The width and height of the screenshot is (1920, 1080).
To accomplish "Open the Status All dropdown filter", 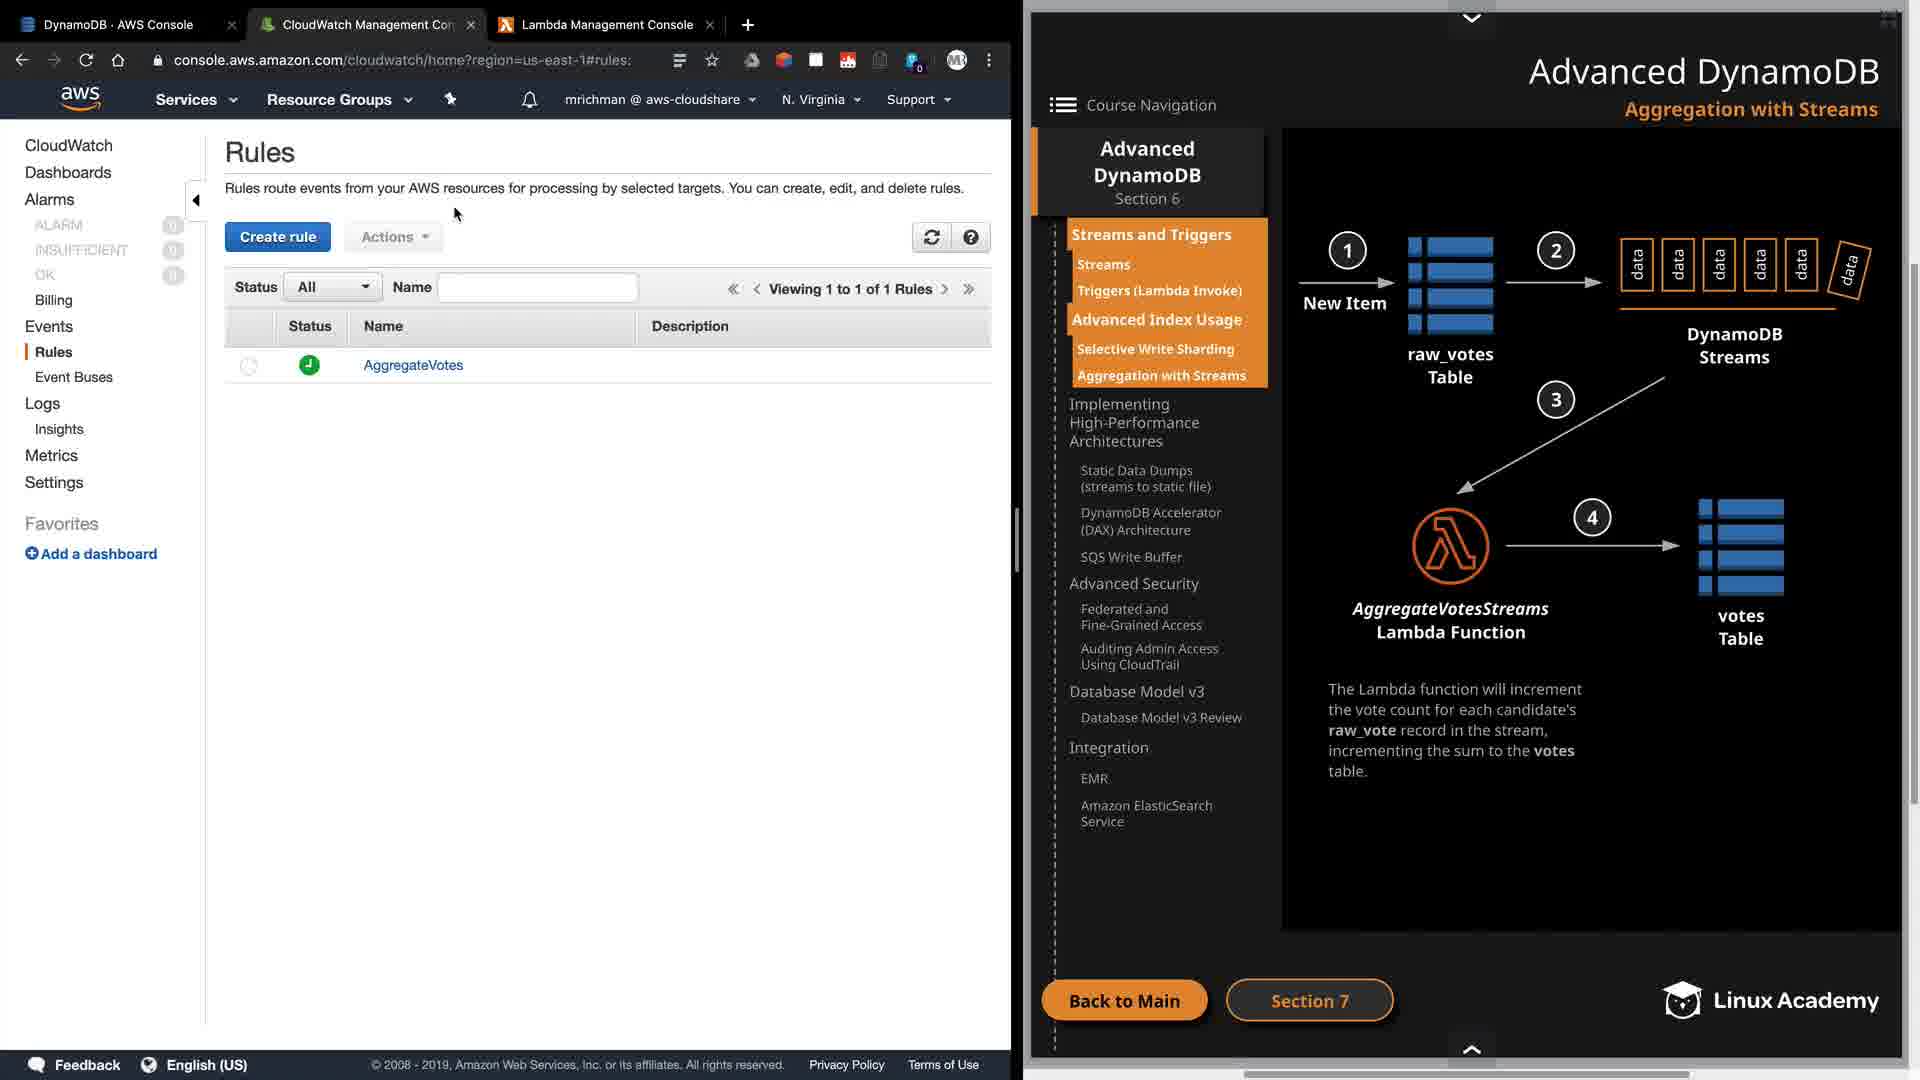I will (333, 288).
